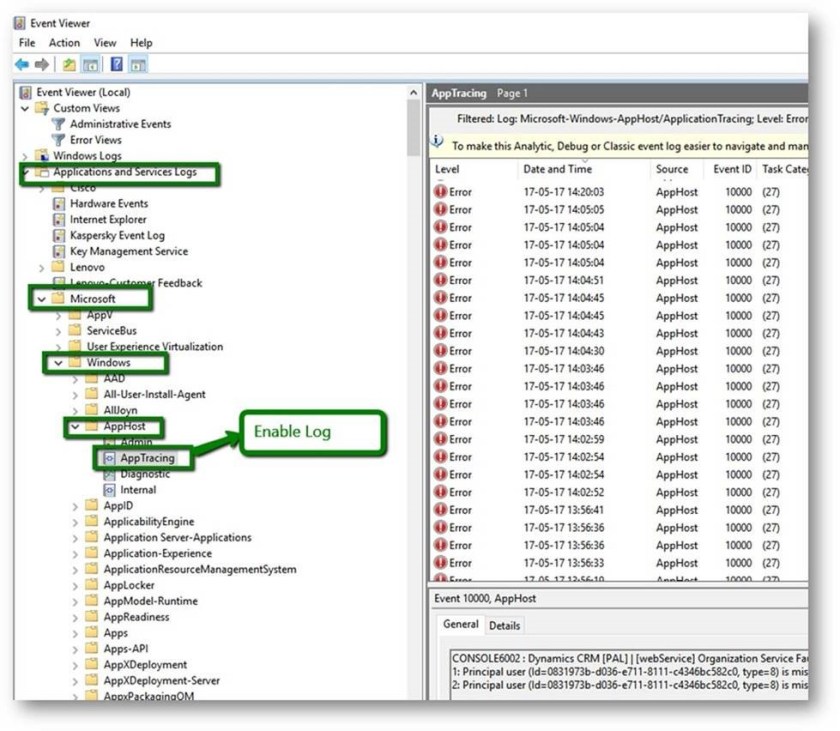Open the Hardware Events log
The height and width of the screenshot is (731, 840).
coord(108,204)
